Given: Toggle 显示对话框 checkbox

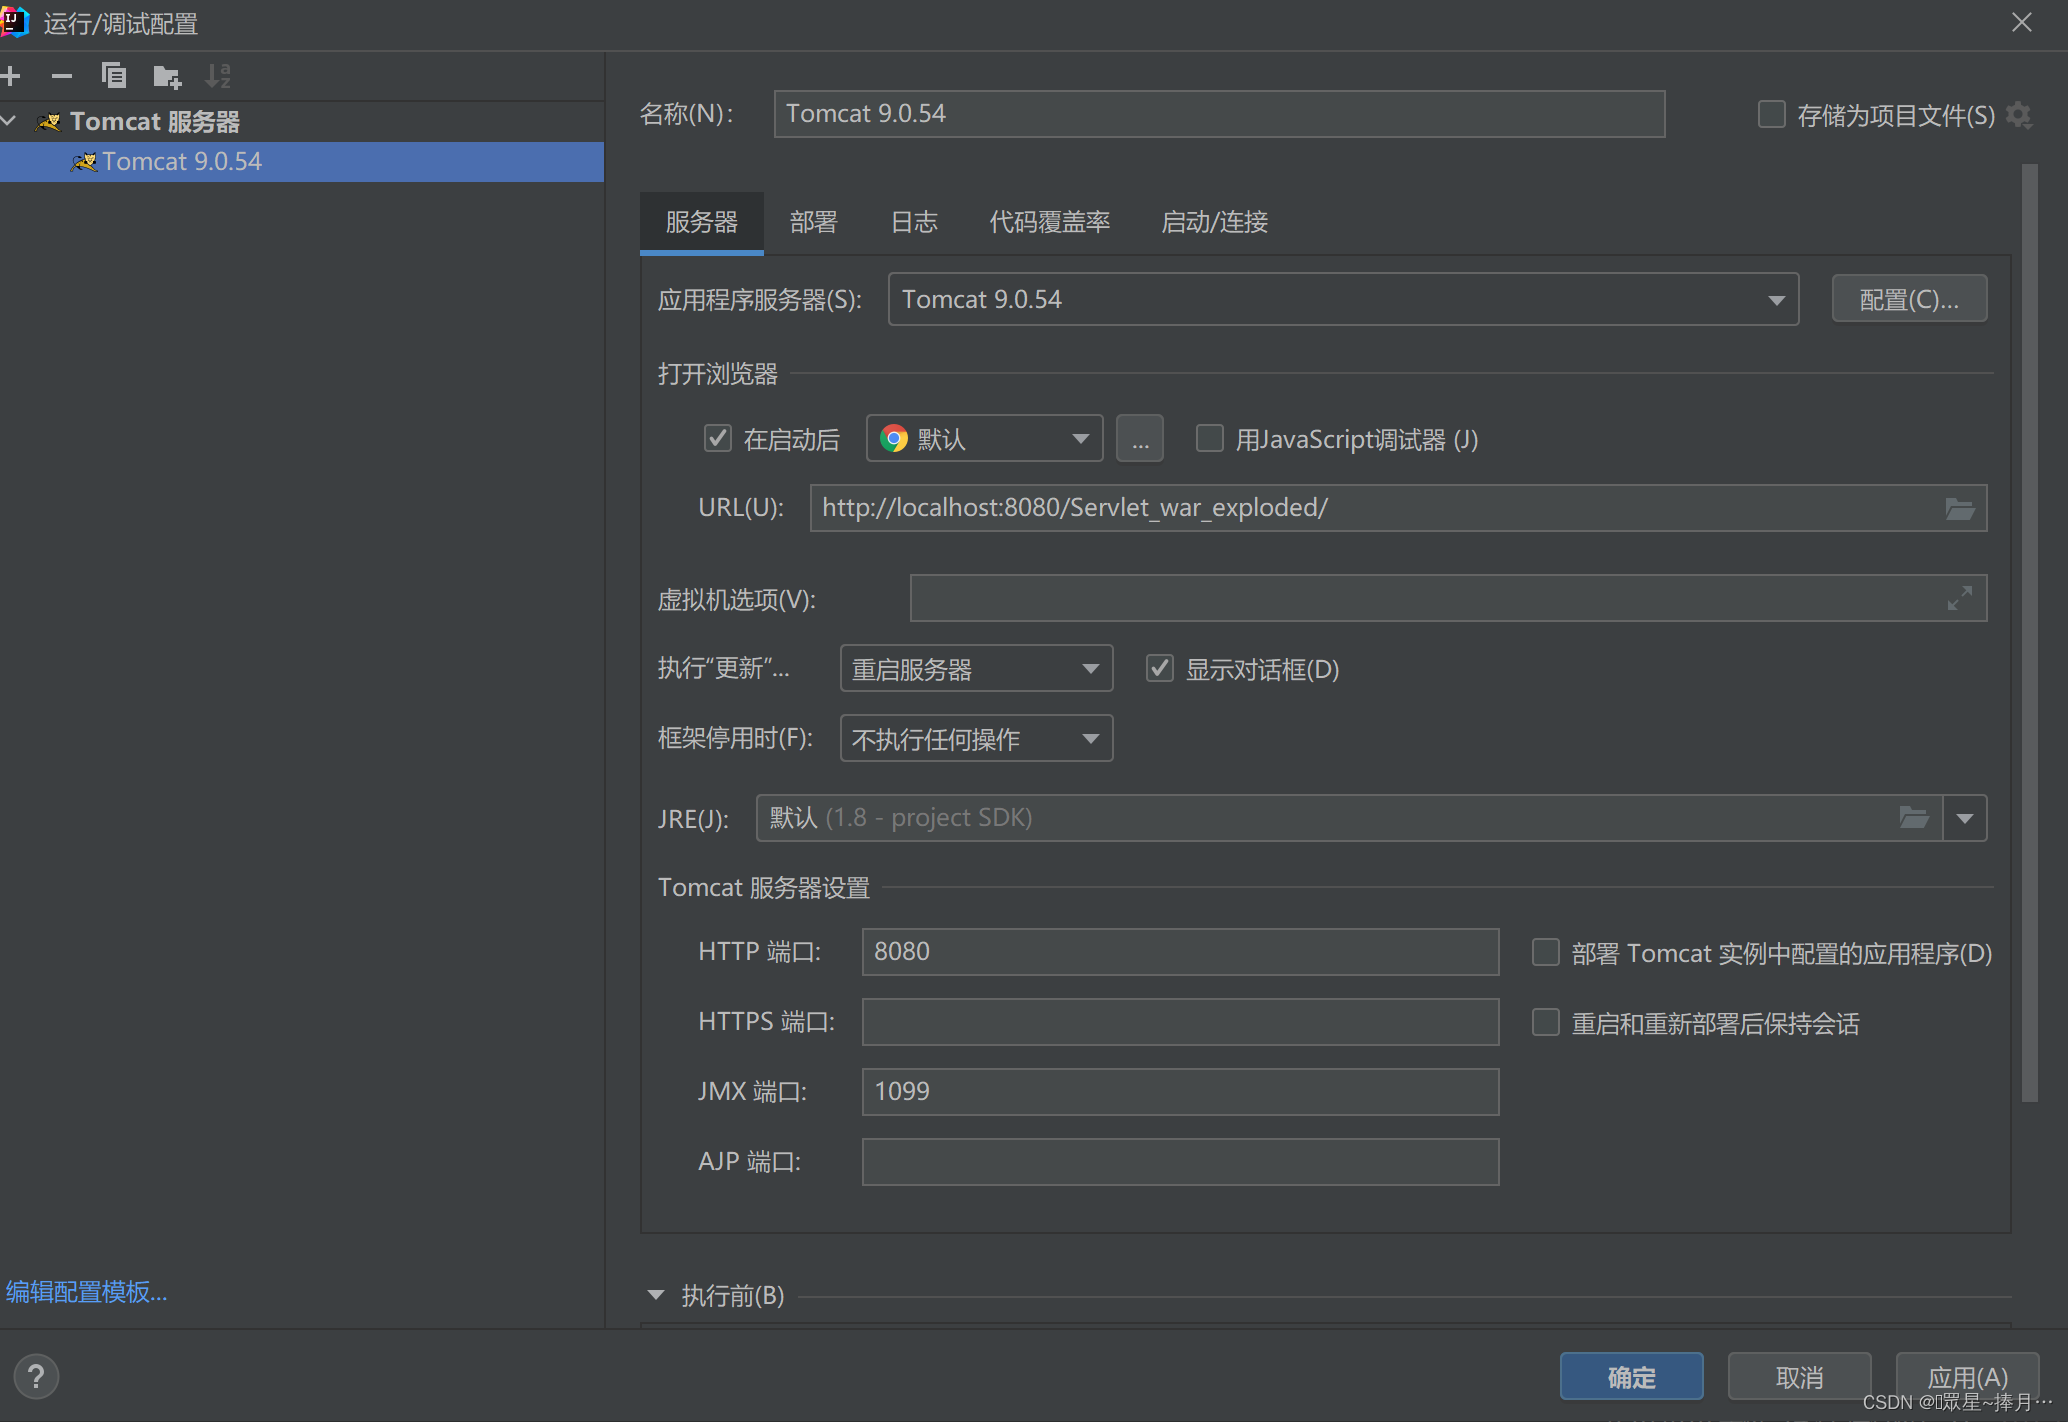Looking at the screenshot, I should tap(1159, 668).
